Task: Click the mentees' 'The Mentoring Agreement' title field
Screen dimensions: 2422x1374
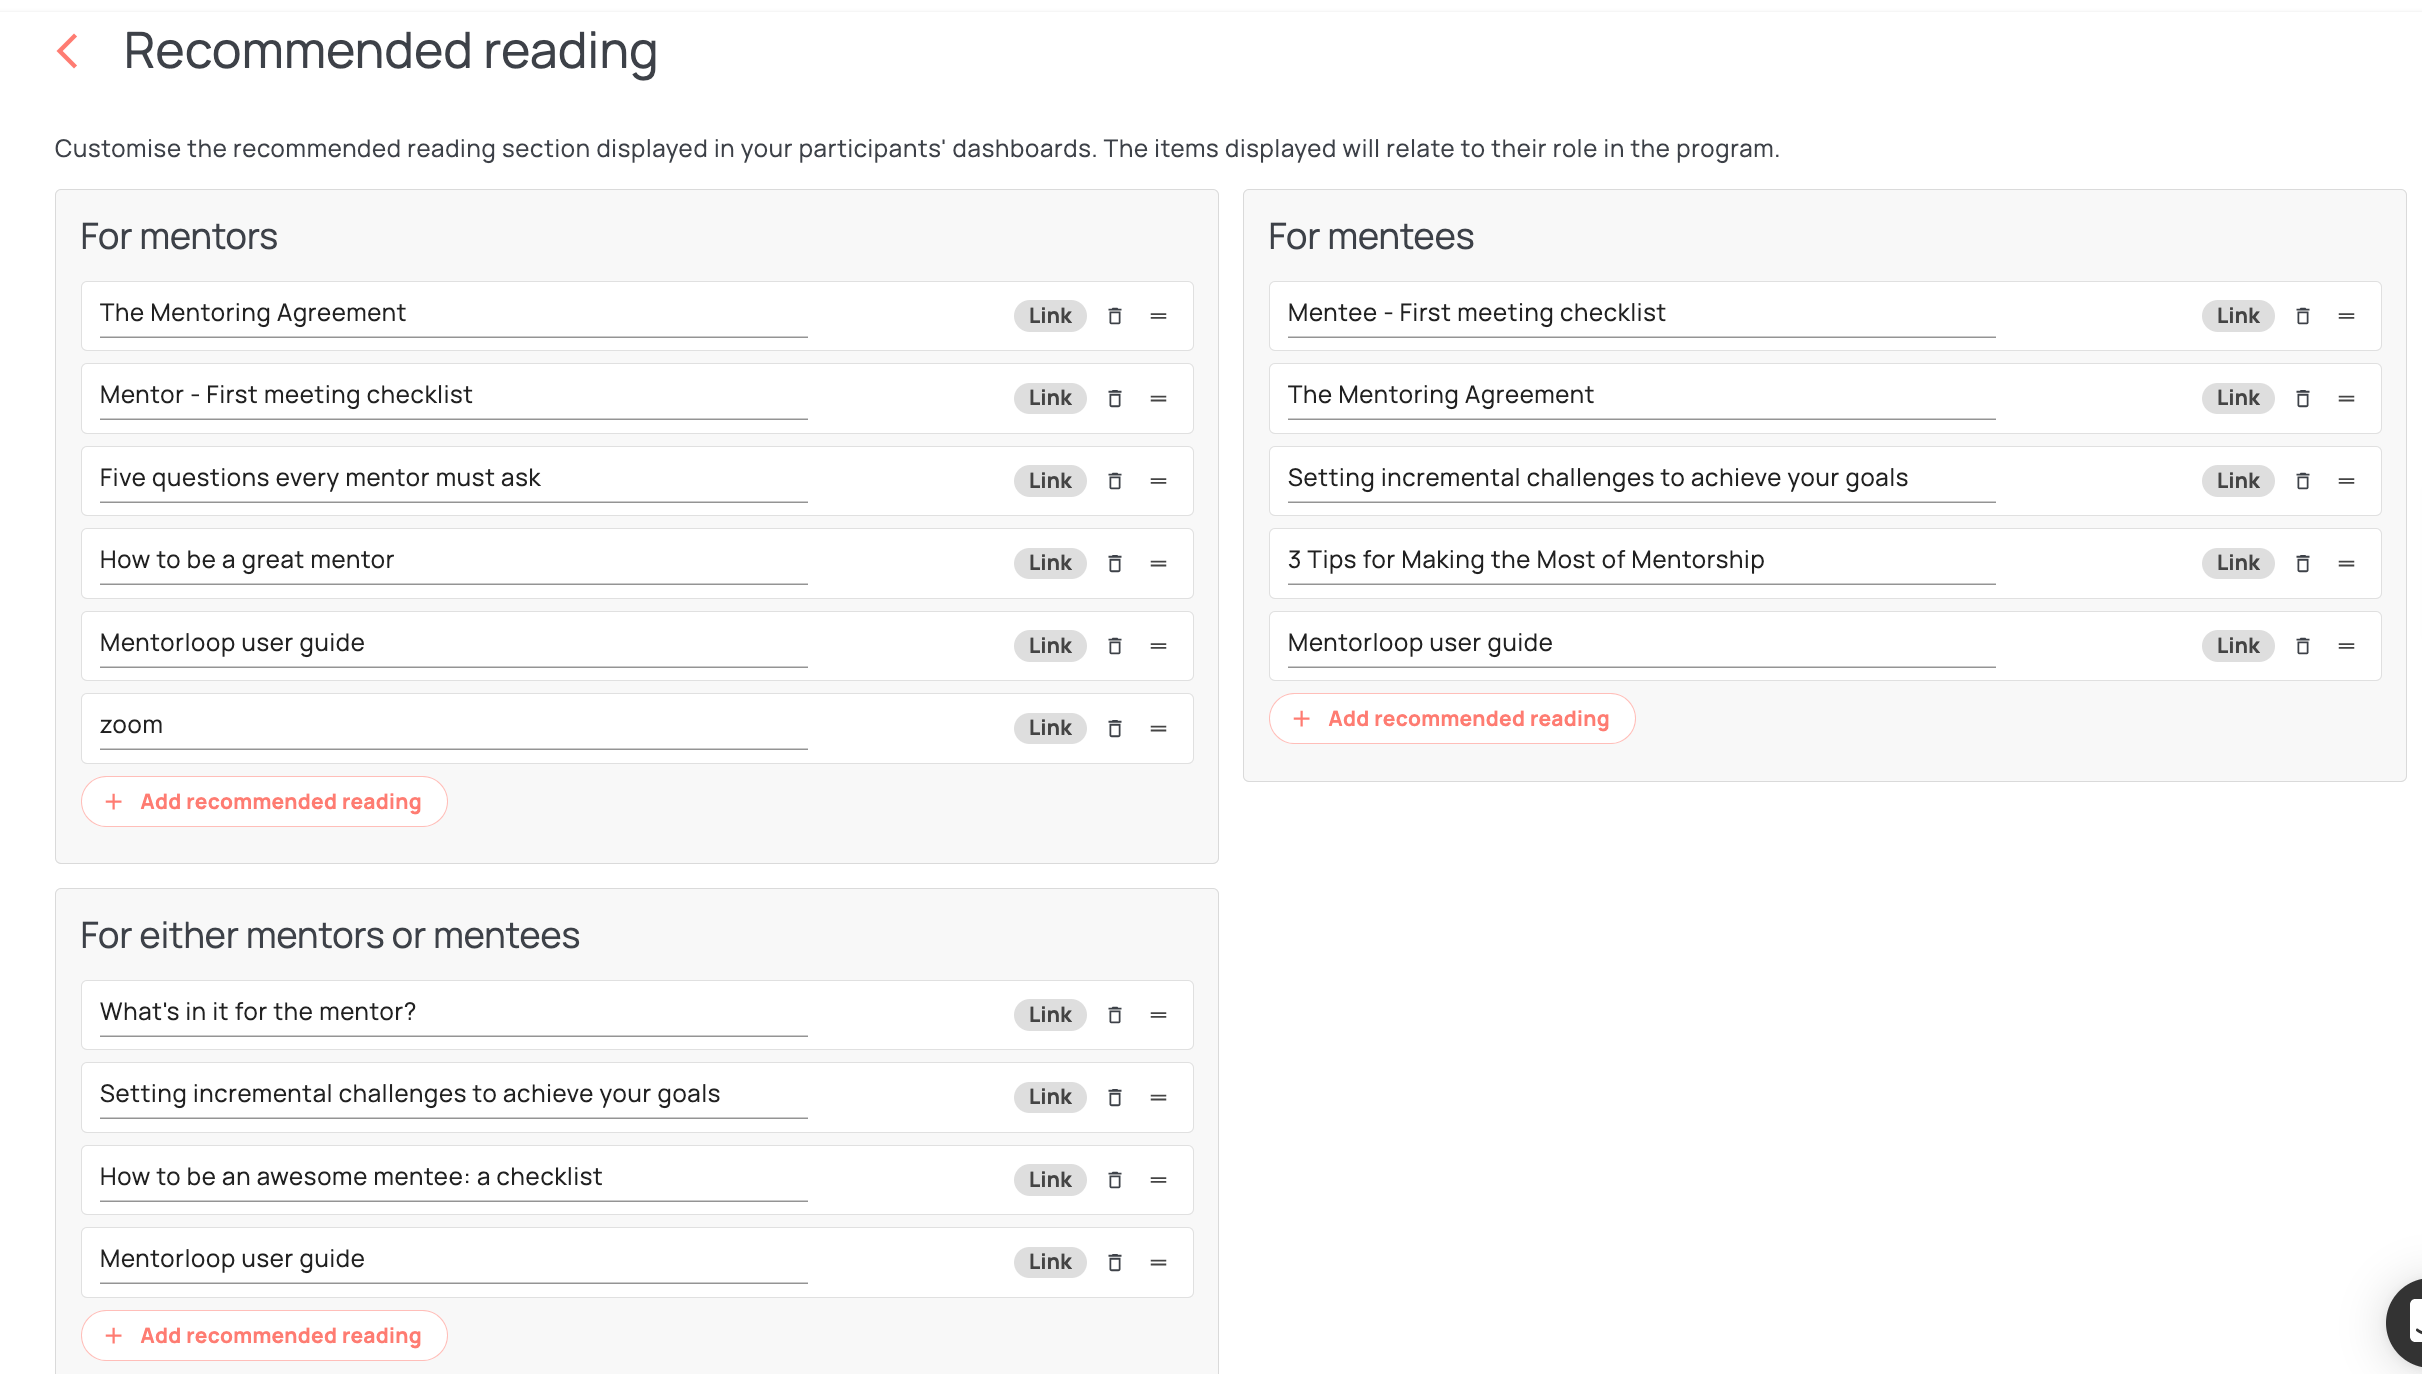Action: pos(1641,396)
